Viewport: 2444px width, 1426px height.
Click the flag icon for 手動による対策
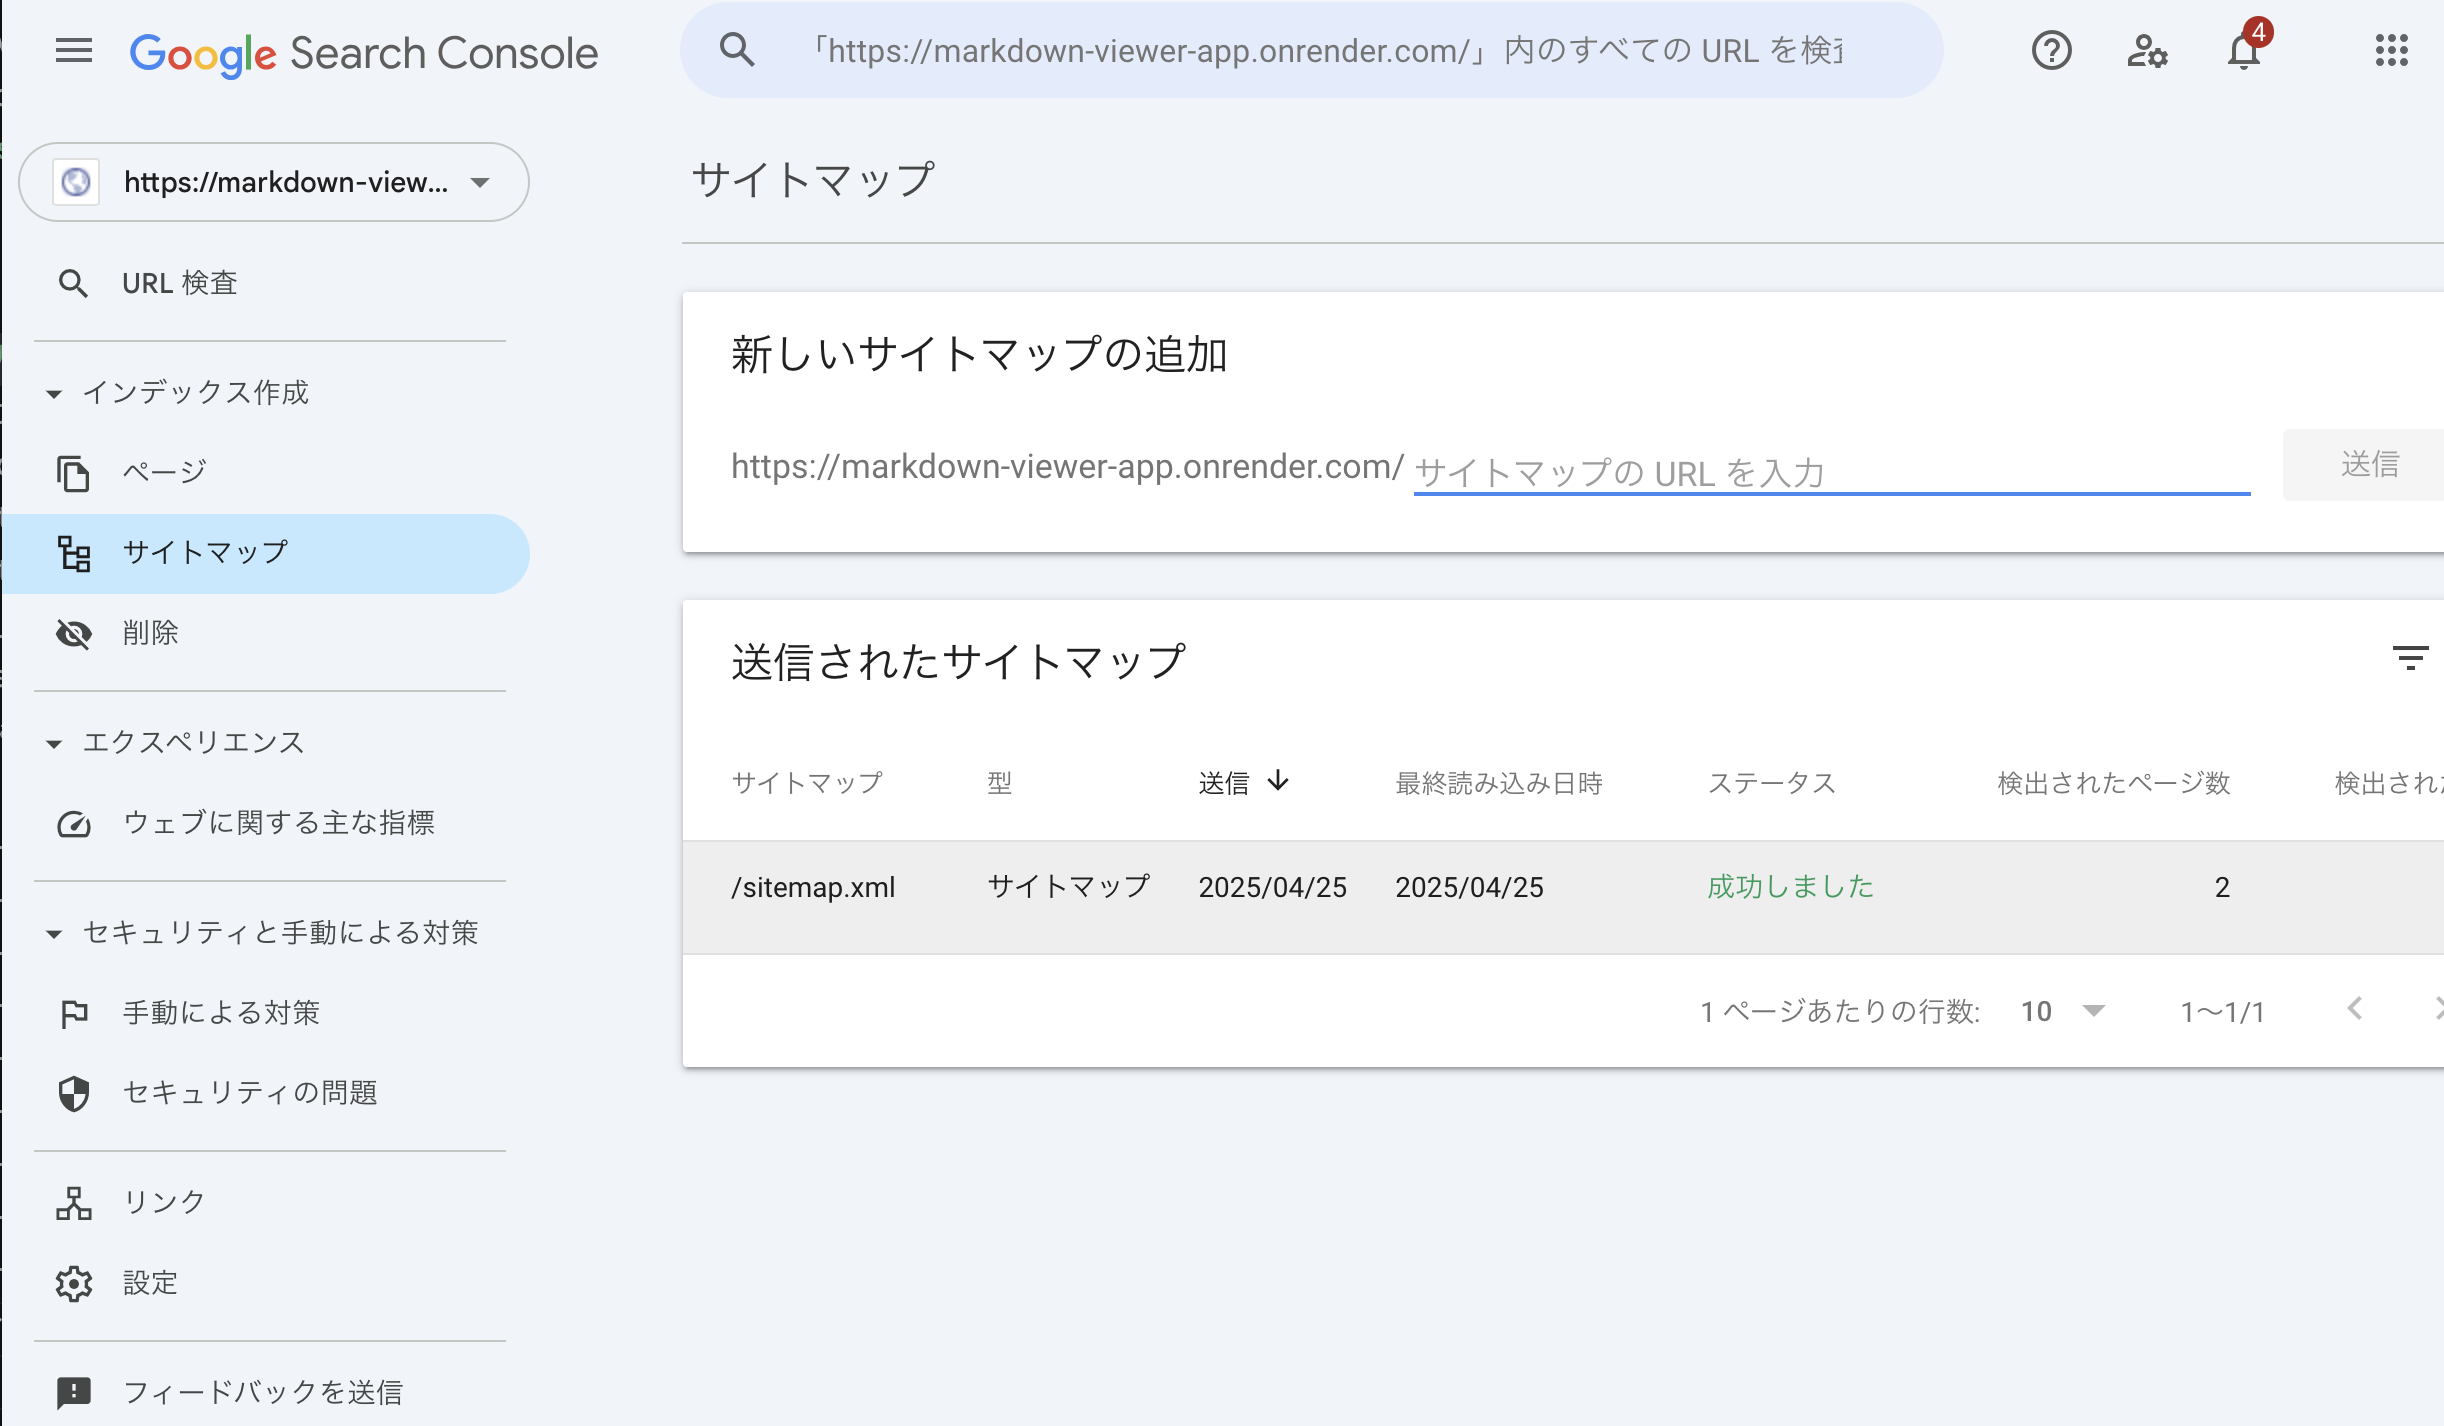(x=74, y=1014)
